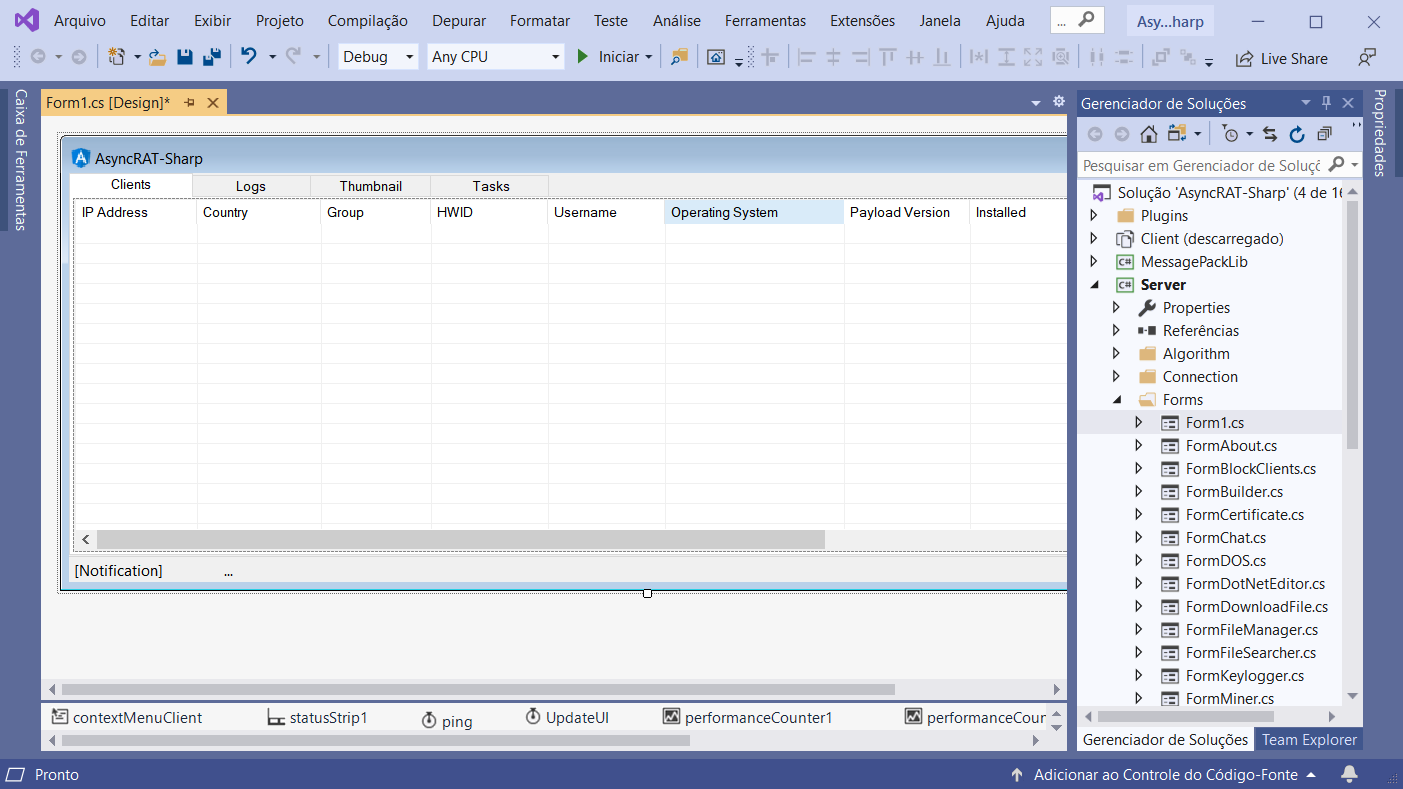Open the undo history dropdown arrow
The width and height of the screenshot is (1403, 789).
[272, 57]
